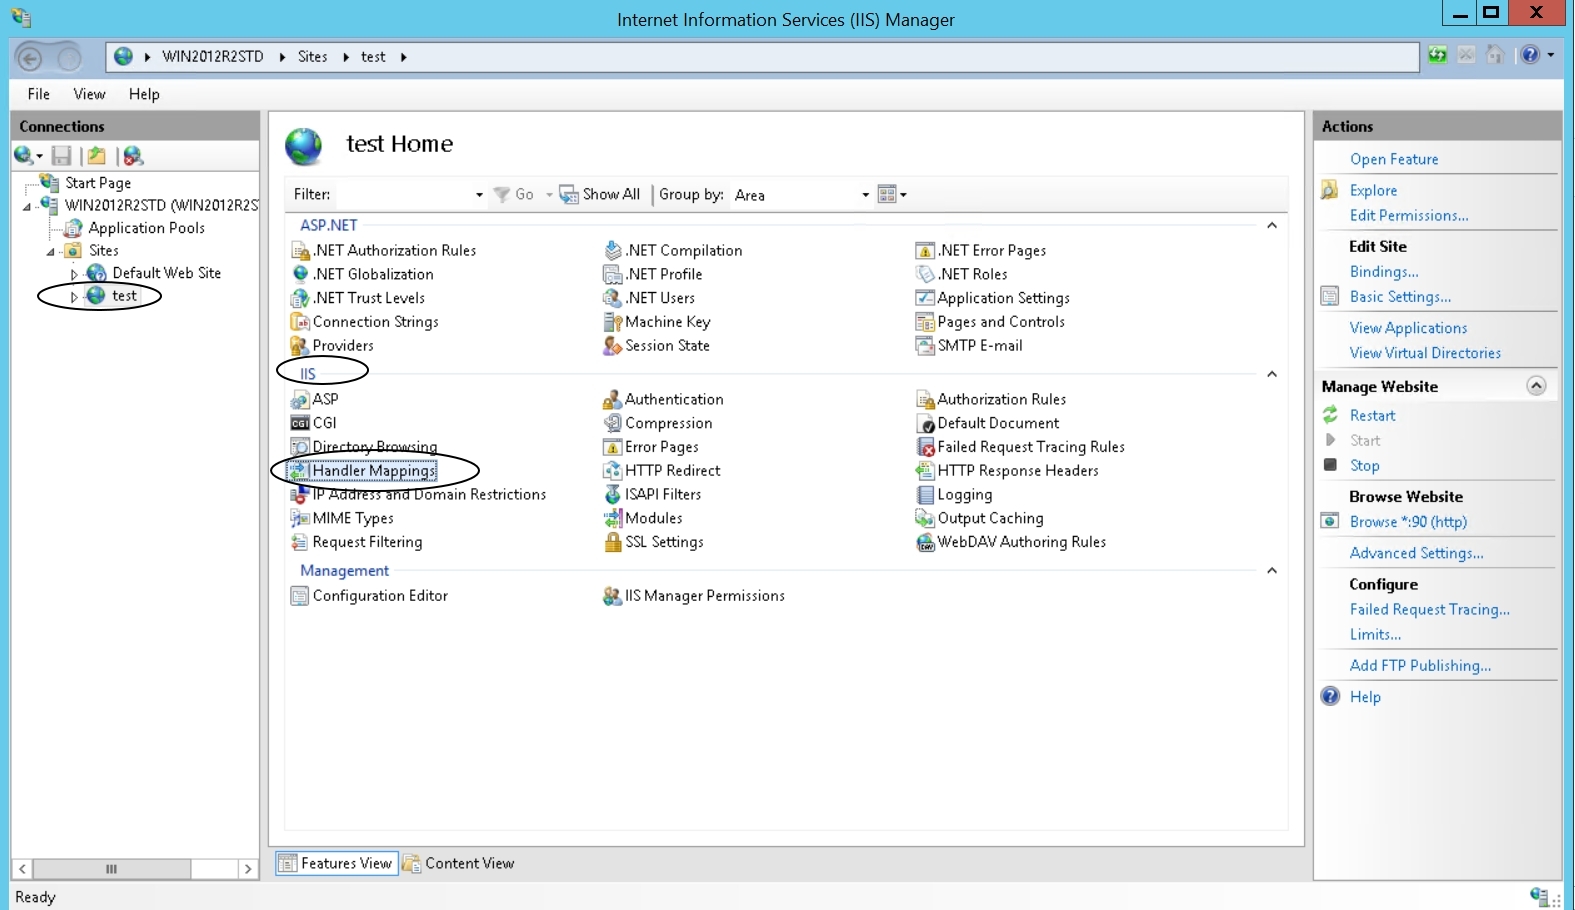
Task: Open the site Bindings link
Action: pos(1384,272)
